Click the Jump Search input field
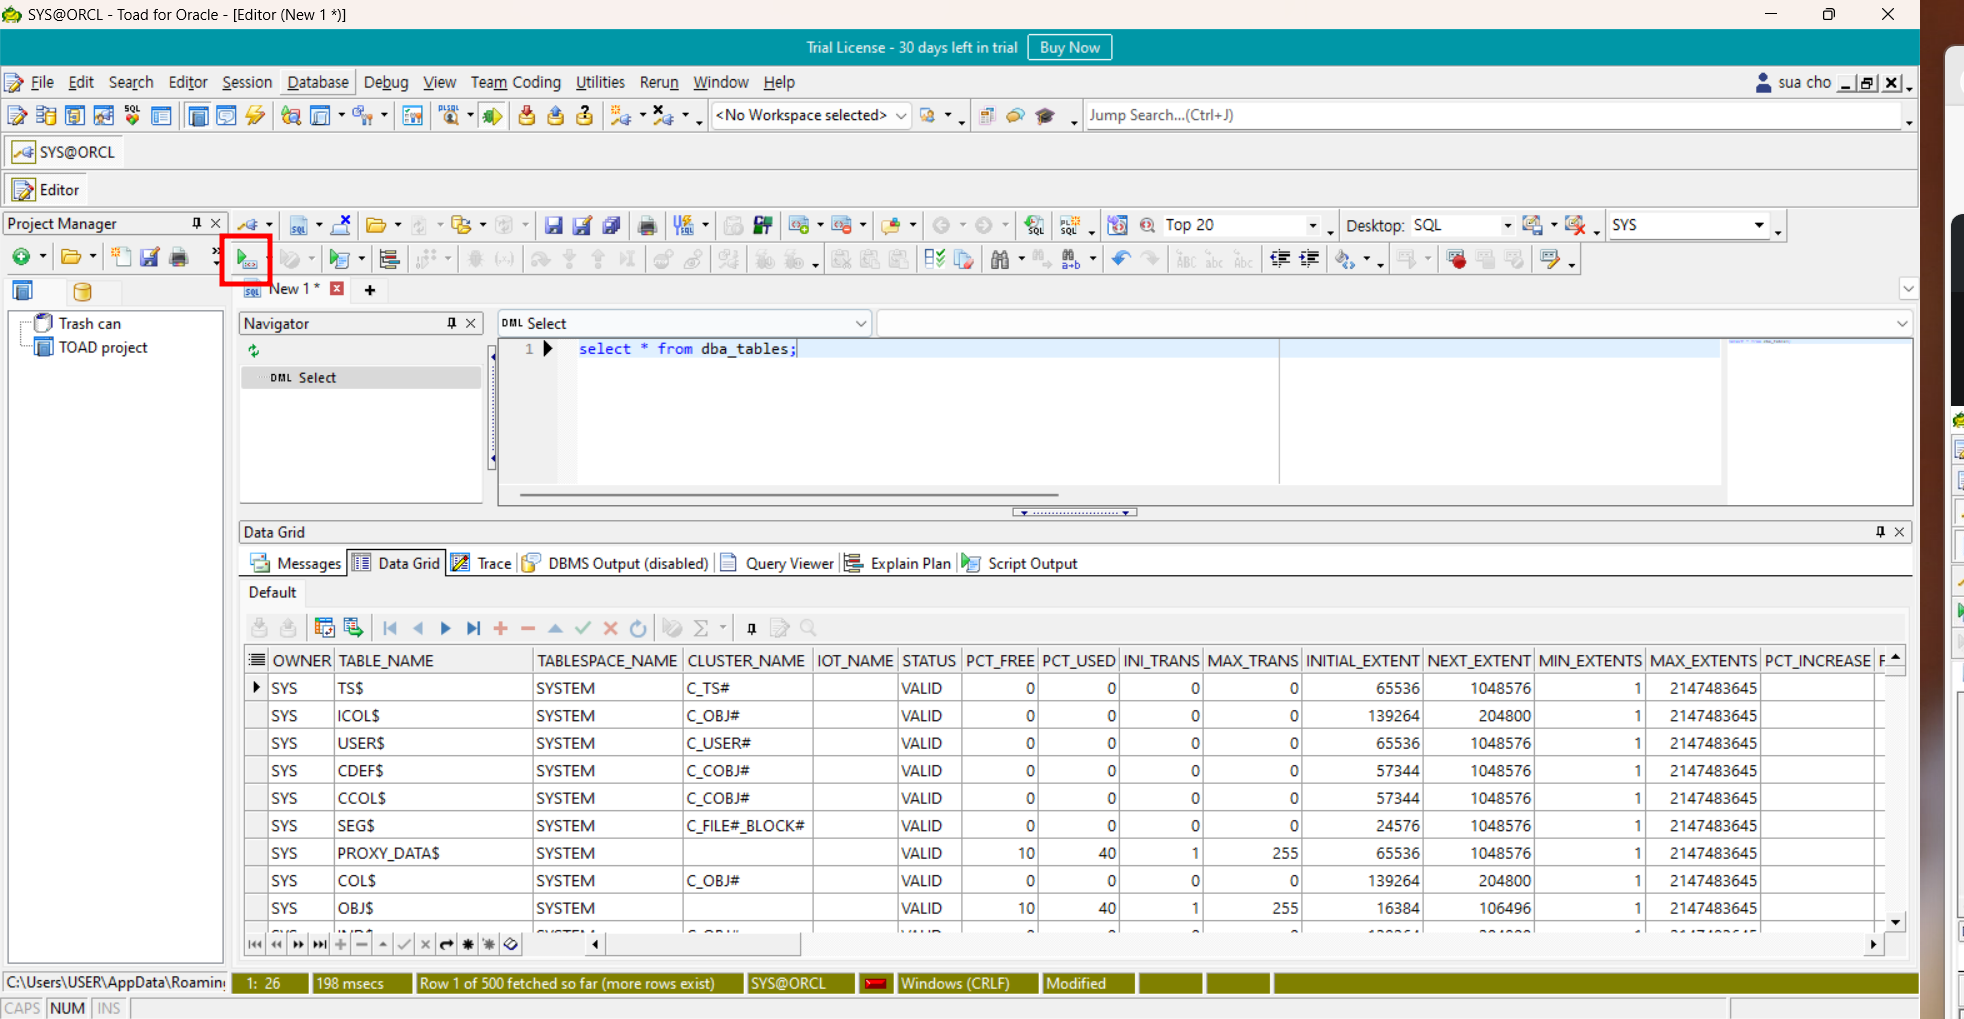Viewport: 1964px width, 1019px height. [x=1494, y=115]
